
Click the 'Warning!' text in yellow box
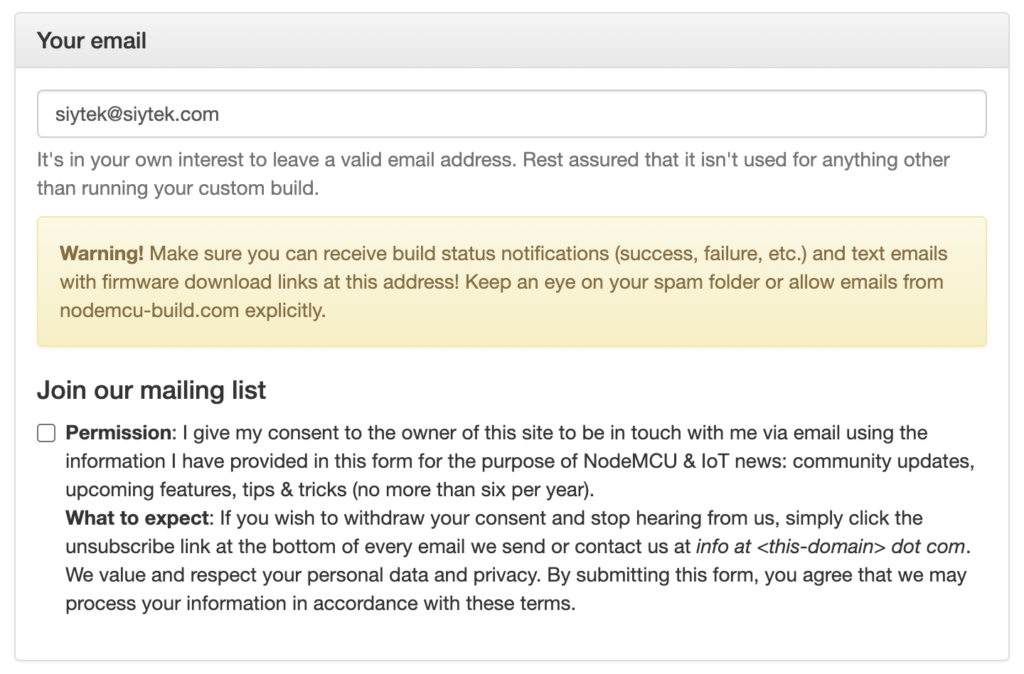point(101,253)
